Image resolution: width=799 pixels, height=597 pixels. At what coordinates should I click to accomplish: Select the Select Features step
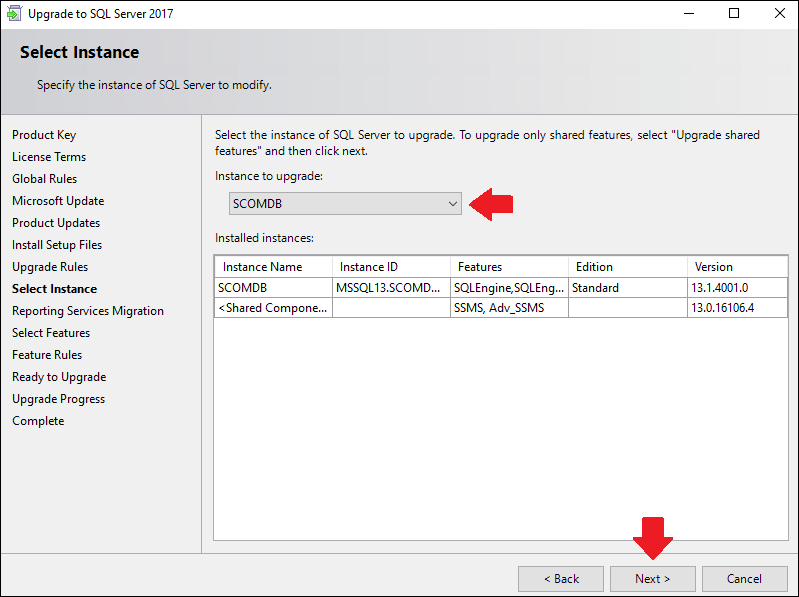[x=51, y=333]
